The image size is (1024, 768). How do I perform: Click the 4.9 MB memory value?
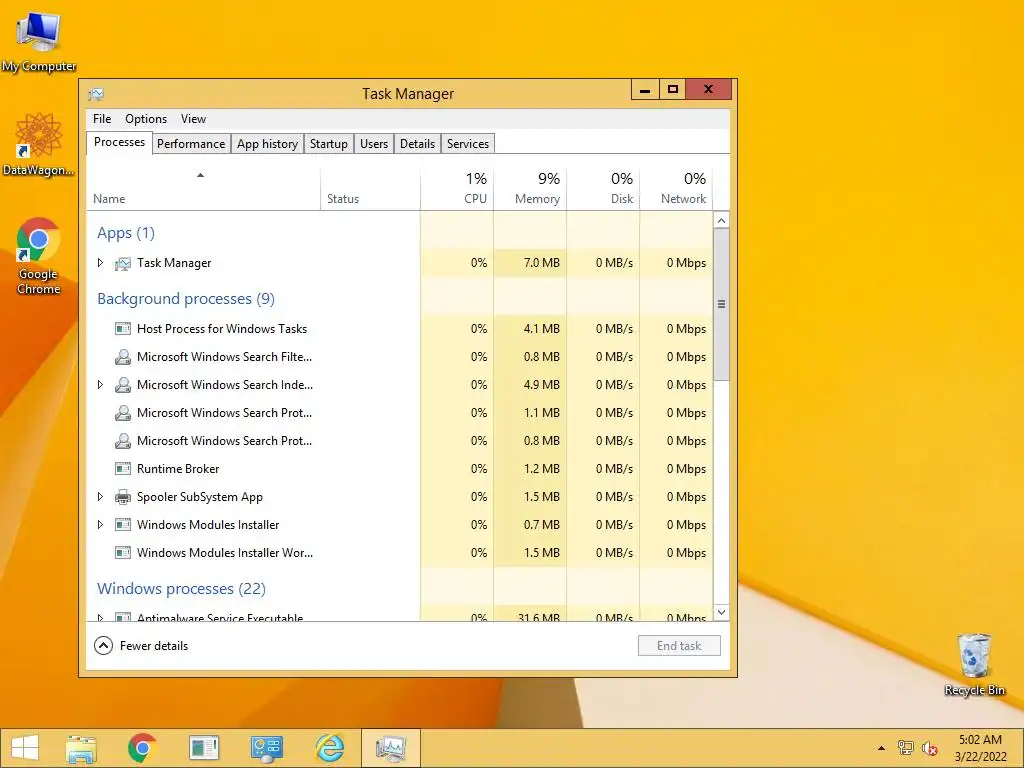tap(541, 385)
